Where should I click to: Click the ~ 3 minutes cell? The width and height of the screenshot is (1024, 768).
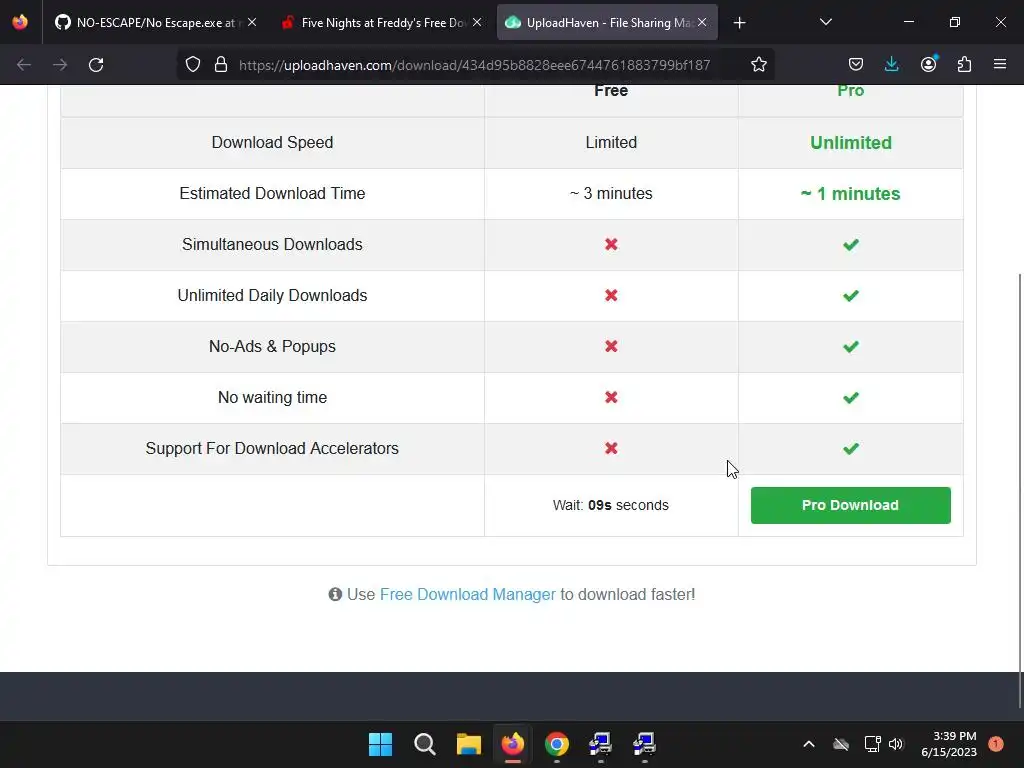click(x=611, y=193)
